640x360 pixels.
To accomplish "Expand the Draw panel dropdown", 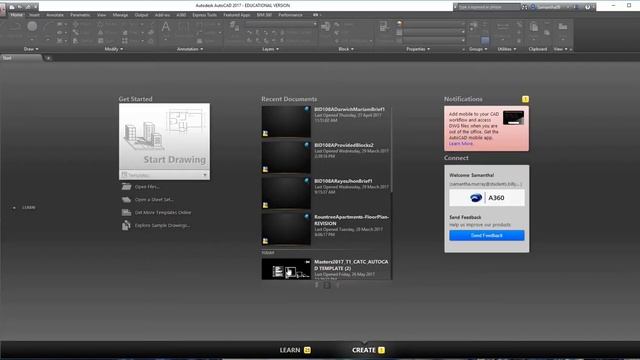I will (x=31, y=49).
